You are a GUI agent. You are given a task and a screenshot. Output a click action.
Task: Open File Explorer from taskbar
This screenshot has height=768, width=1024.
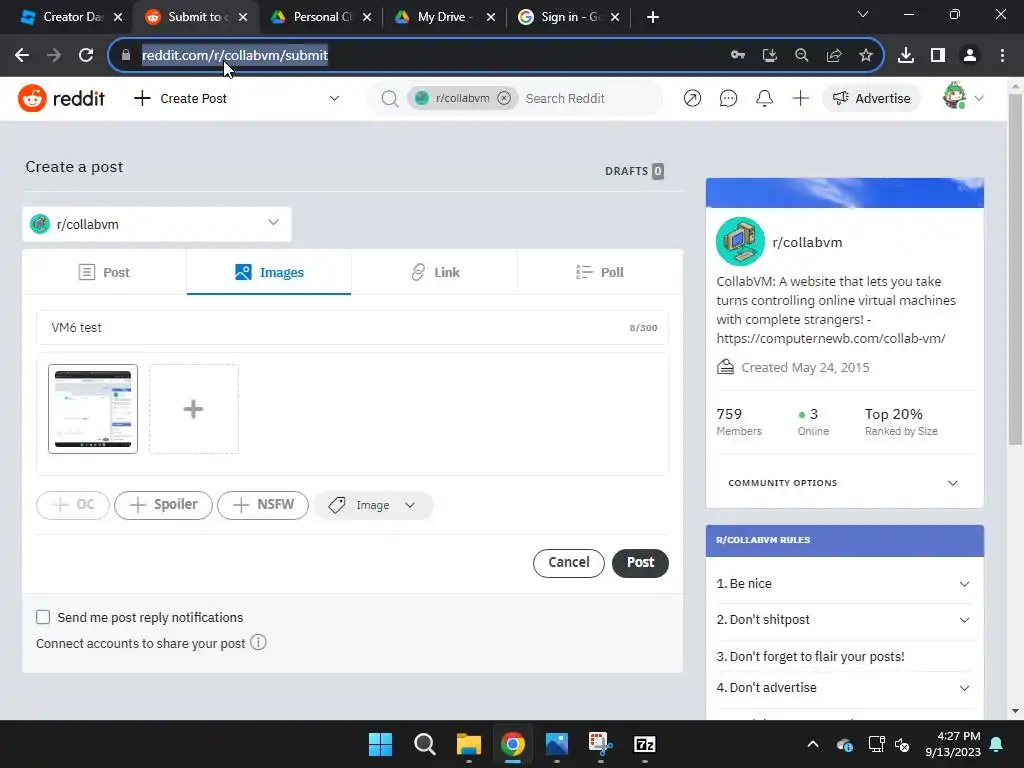[468, 744]
